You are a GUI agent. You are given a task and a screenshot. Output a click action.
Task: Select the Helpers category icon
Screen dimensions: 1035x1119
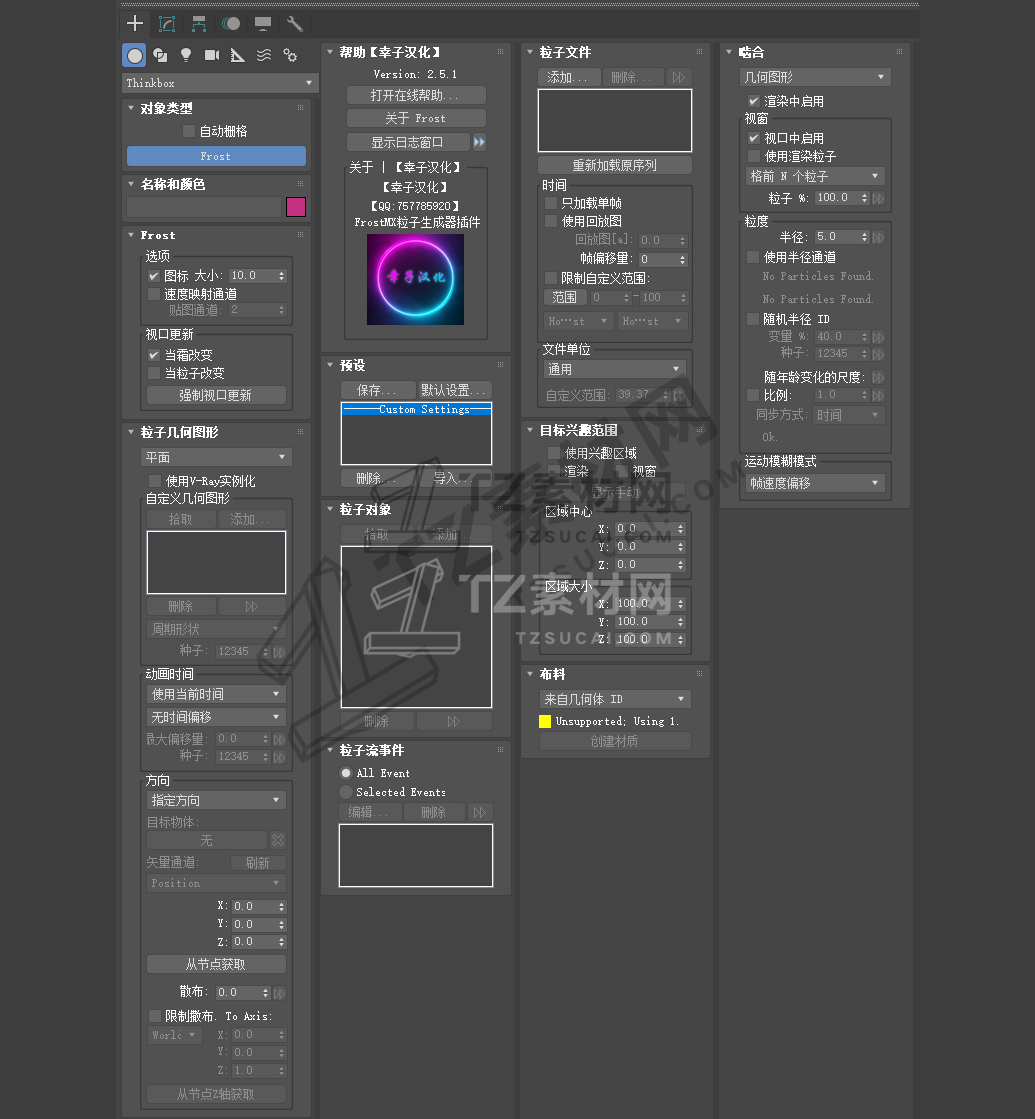click(238, 55)
